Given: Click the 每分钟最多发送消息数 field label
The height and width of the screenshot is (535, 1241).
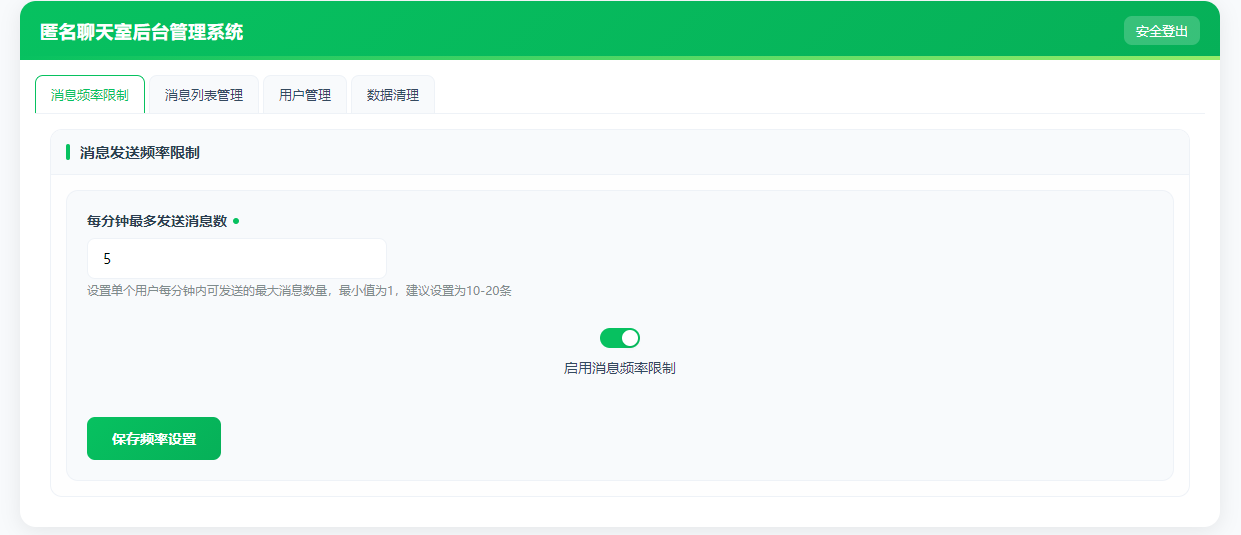Looking at the screenshot, I should pyautogui.click(x=157, y=221).
